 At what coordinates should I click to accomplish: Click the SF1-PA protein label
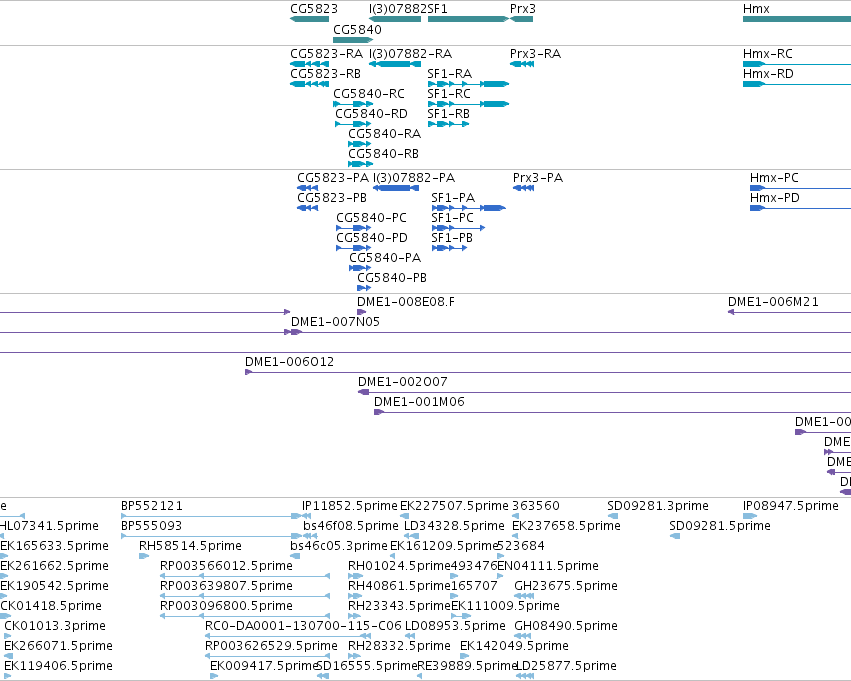[x=453, y=198]
